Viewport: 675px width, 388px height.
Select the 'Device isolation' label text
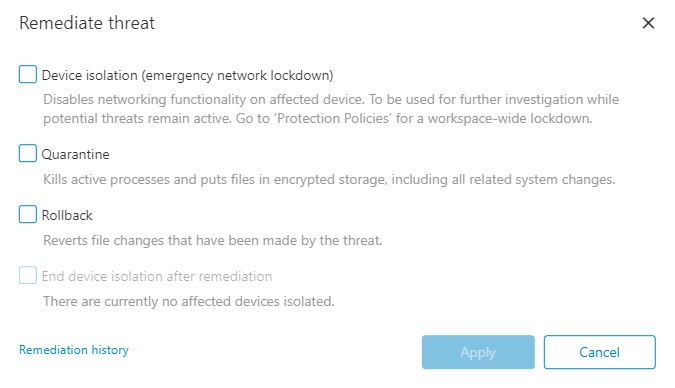click(x=90, y=75)
